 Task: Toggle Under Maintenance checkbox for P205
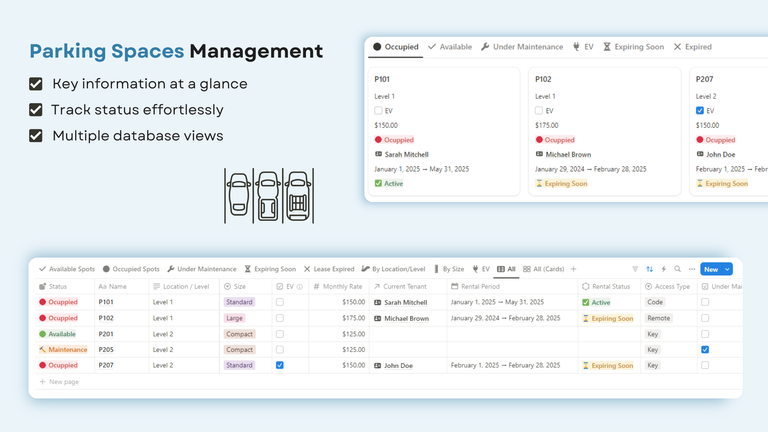point(705,350)
